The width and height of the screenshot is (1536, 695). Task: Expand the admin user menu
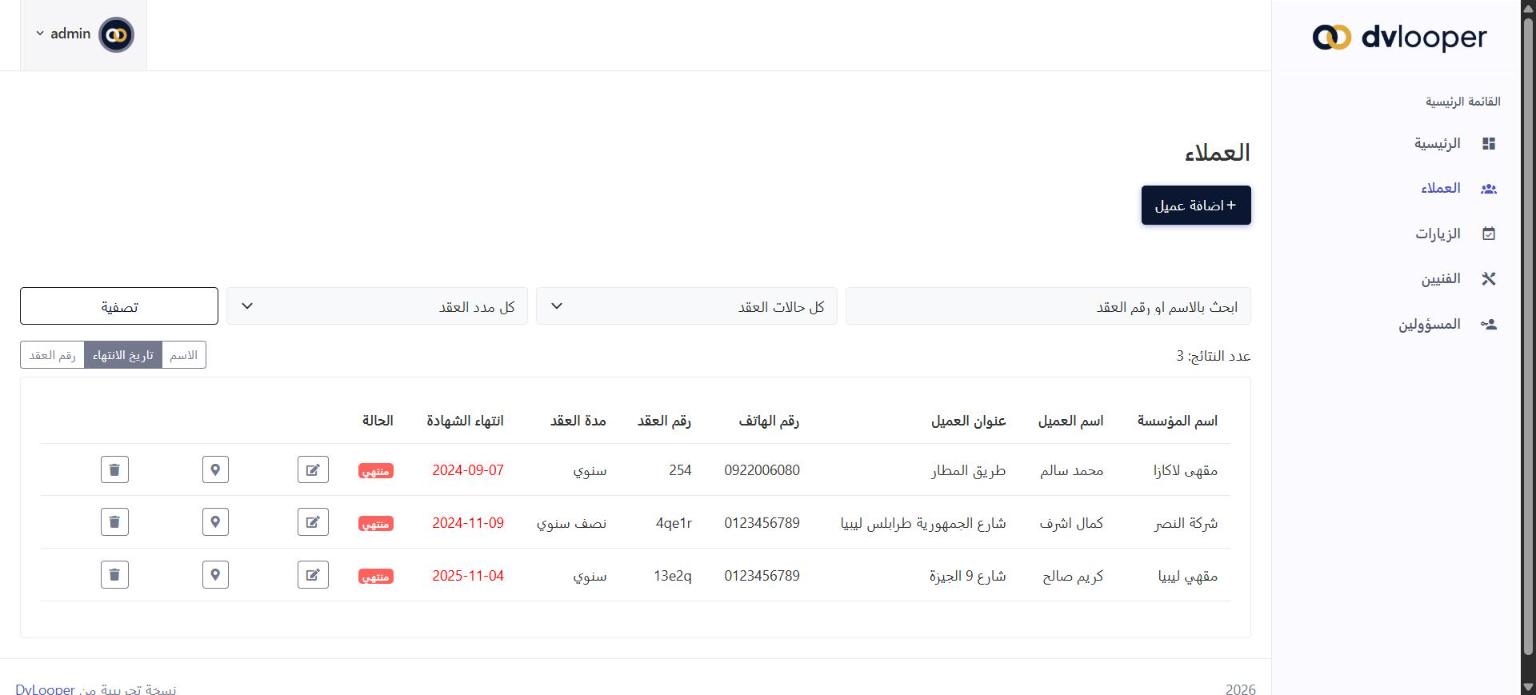point(84,35)
